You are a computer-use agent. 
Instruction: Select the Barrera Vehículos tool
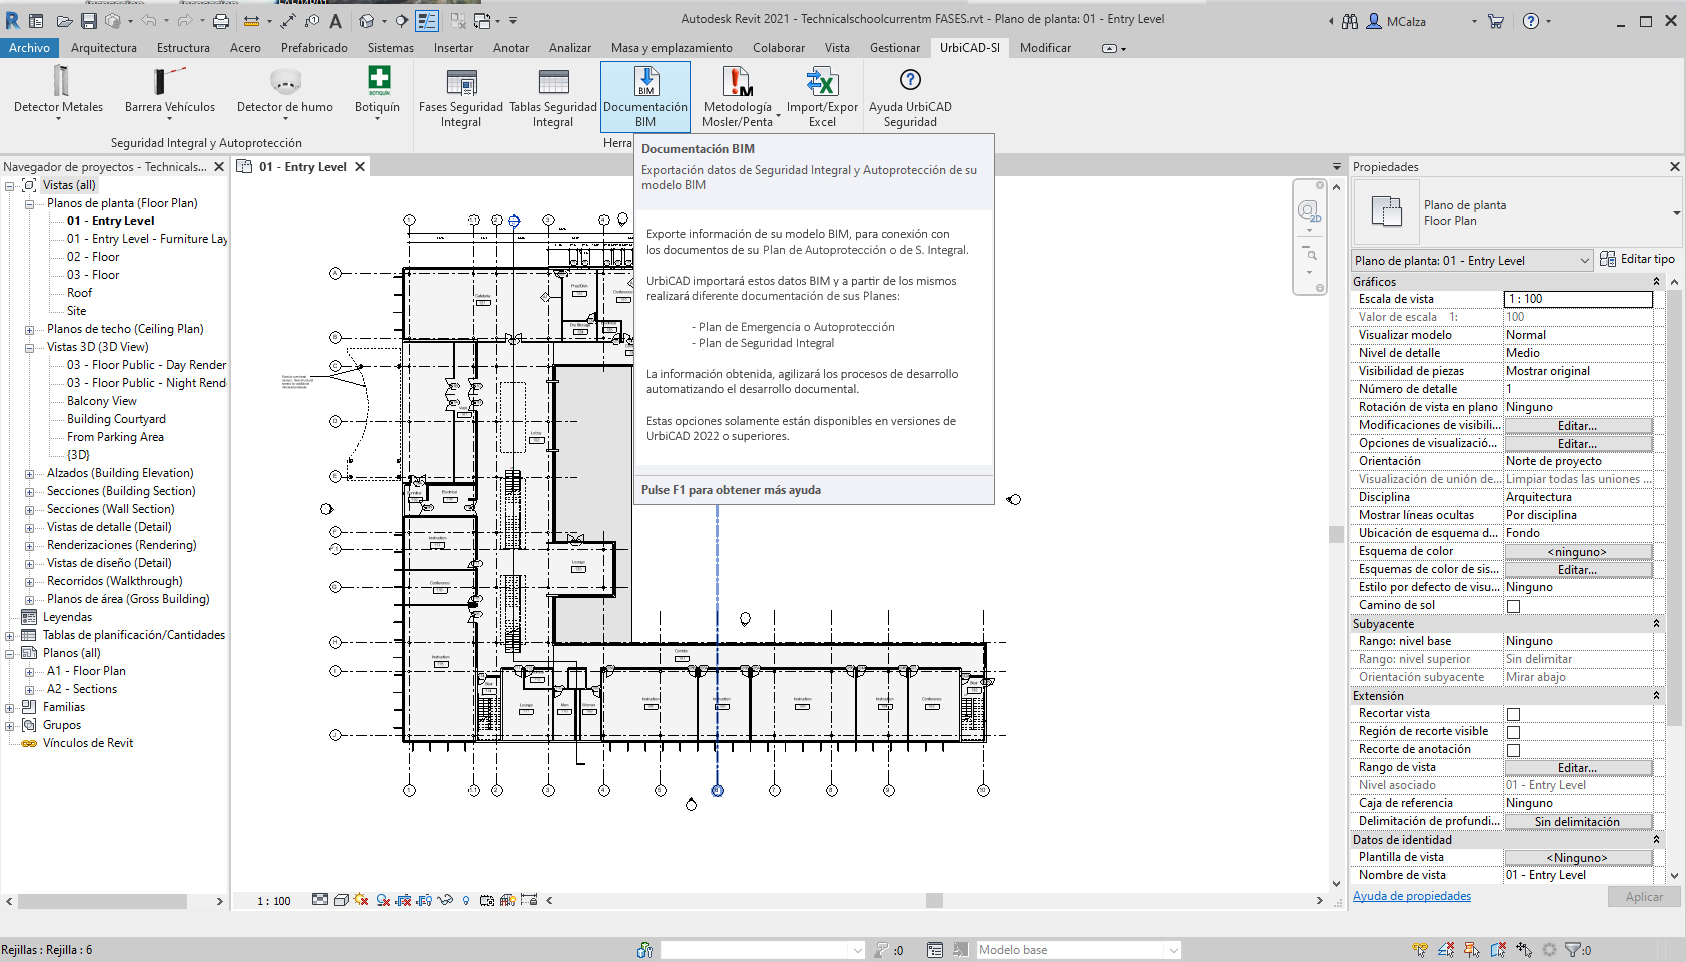(x=169, y=81)
